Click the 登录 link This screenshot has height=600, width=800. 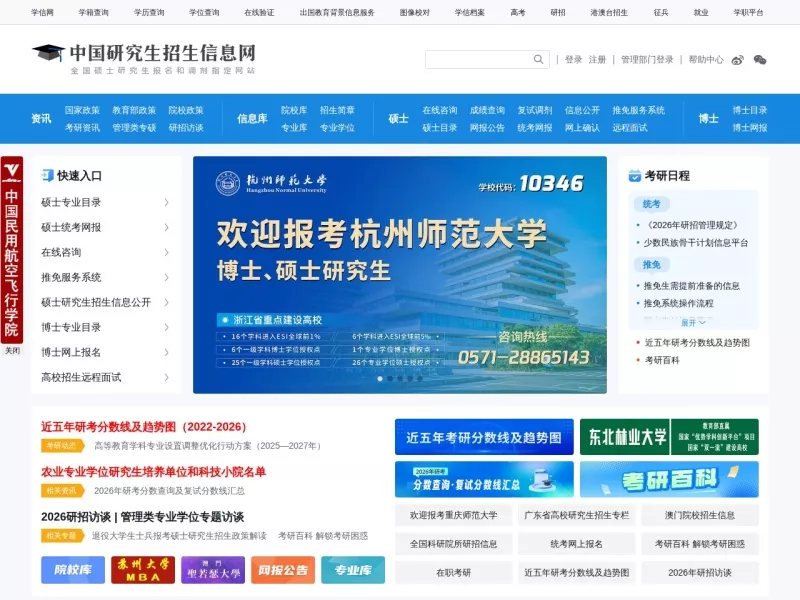[573, 60]
